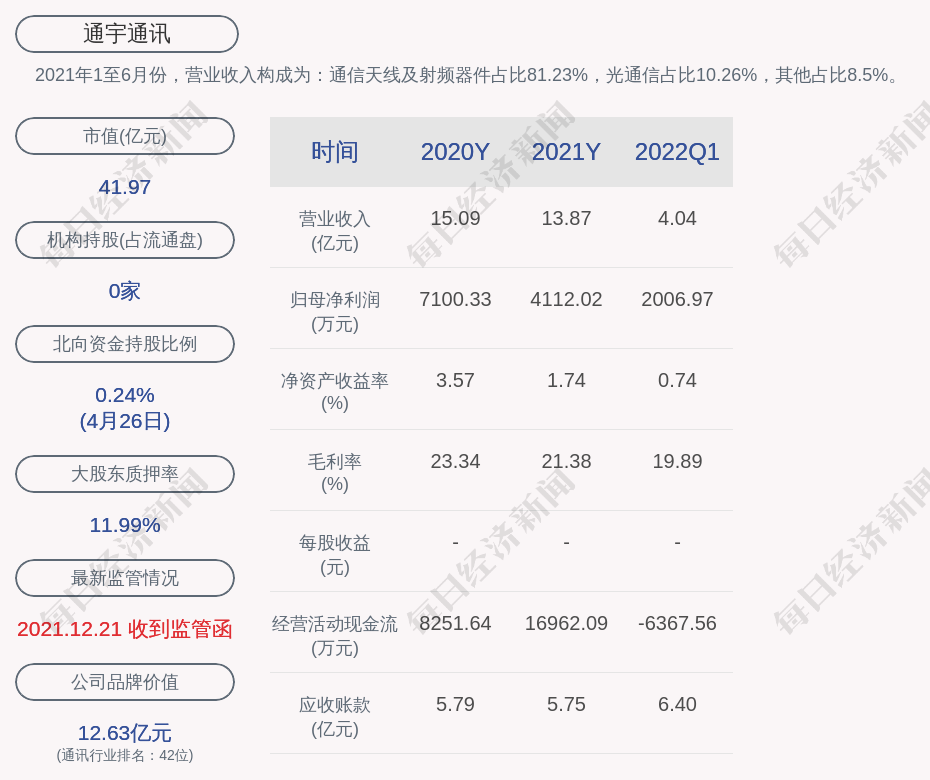The image size is (930, 780).
Task: Click ROE value 1.74
Action: [566, 380]
